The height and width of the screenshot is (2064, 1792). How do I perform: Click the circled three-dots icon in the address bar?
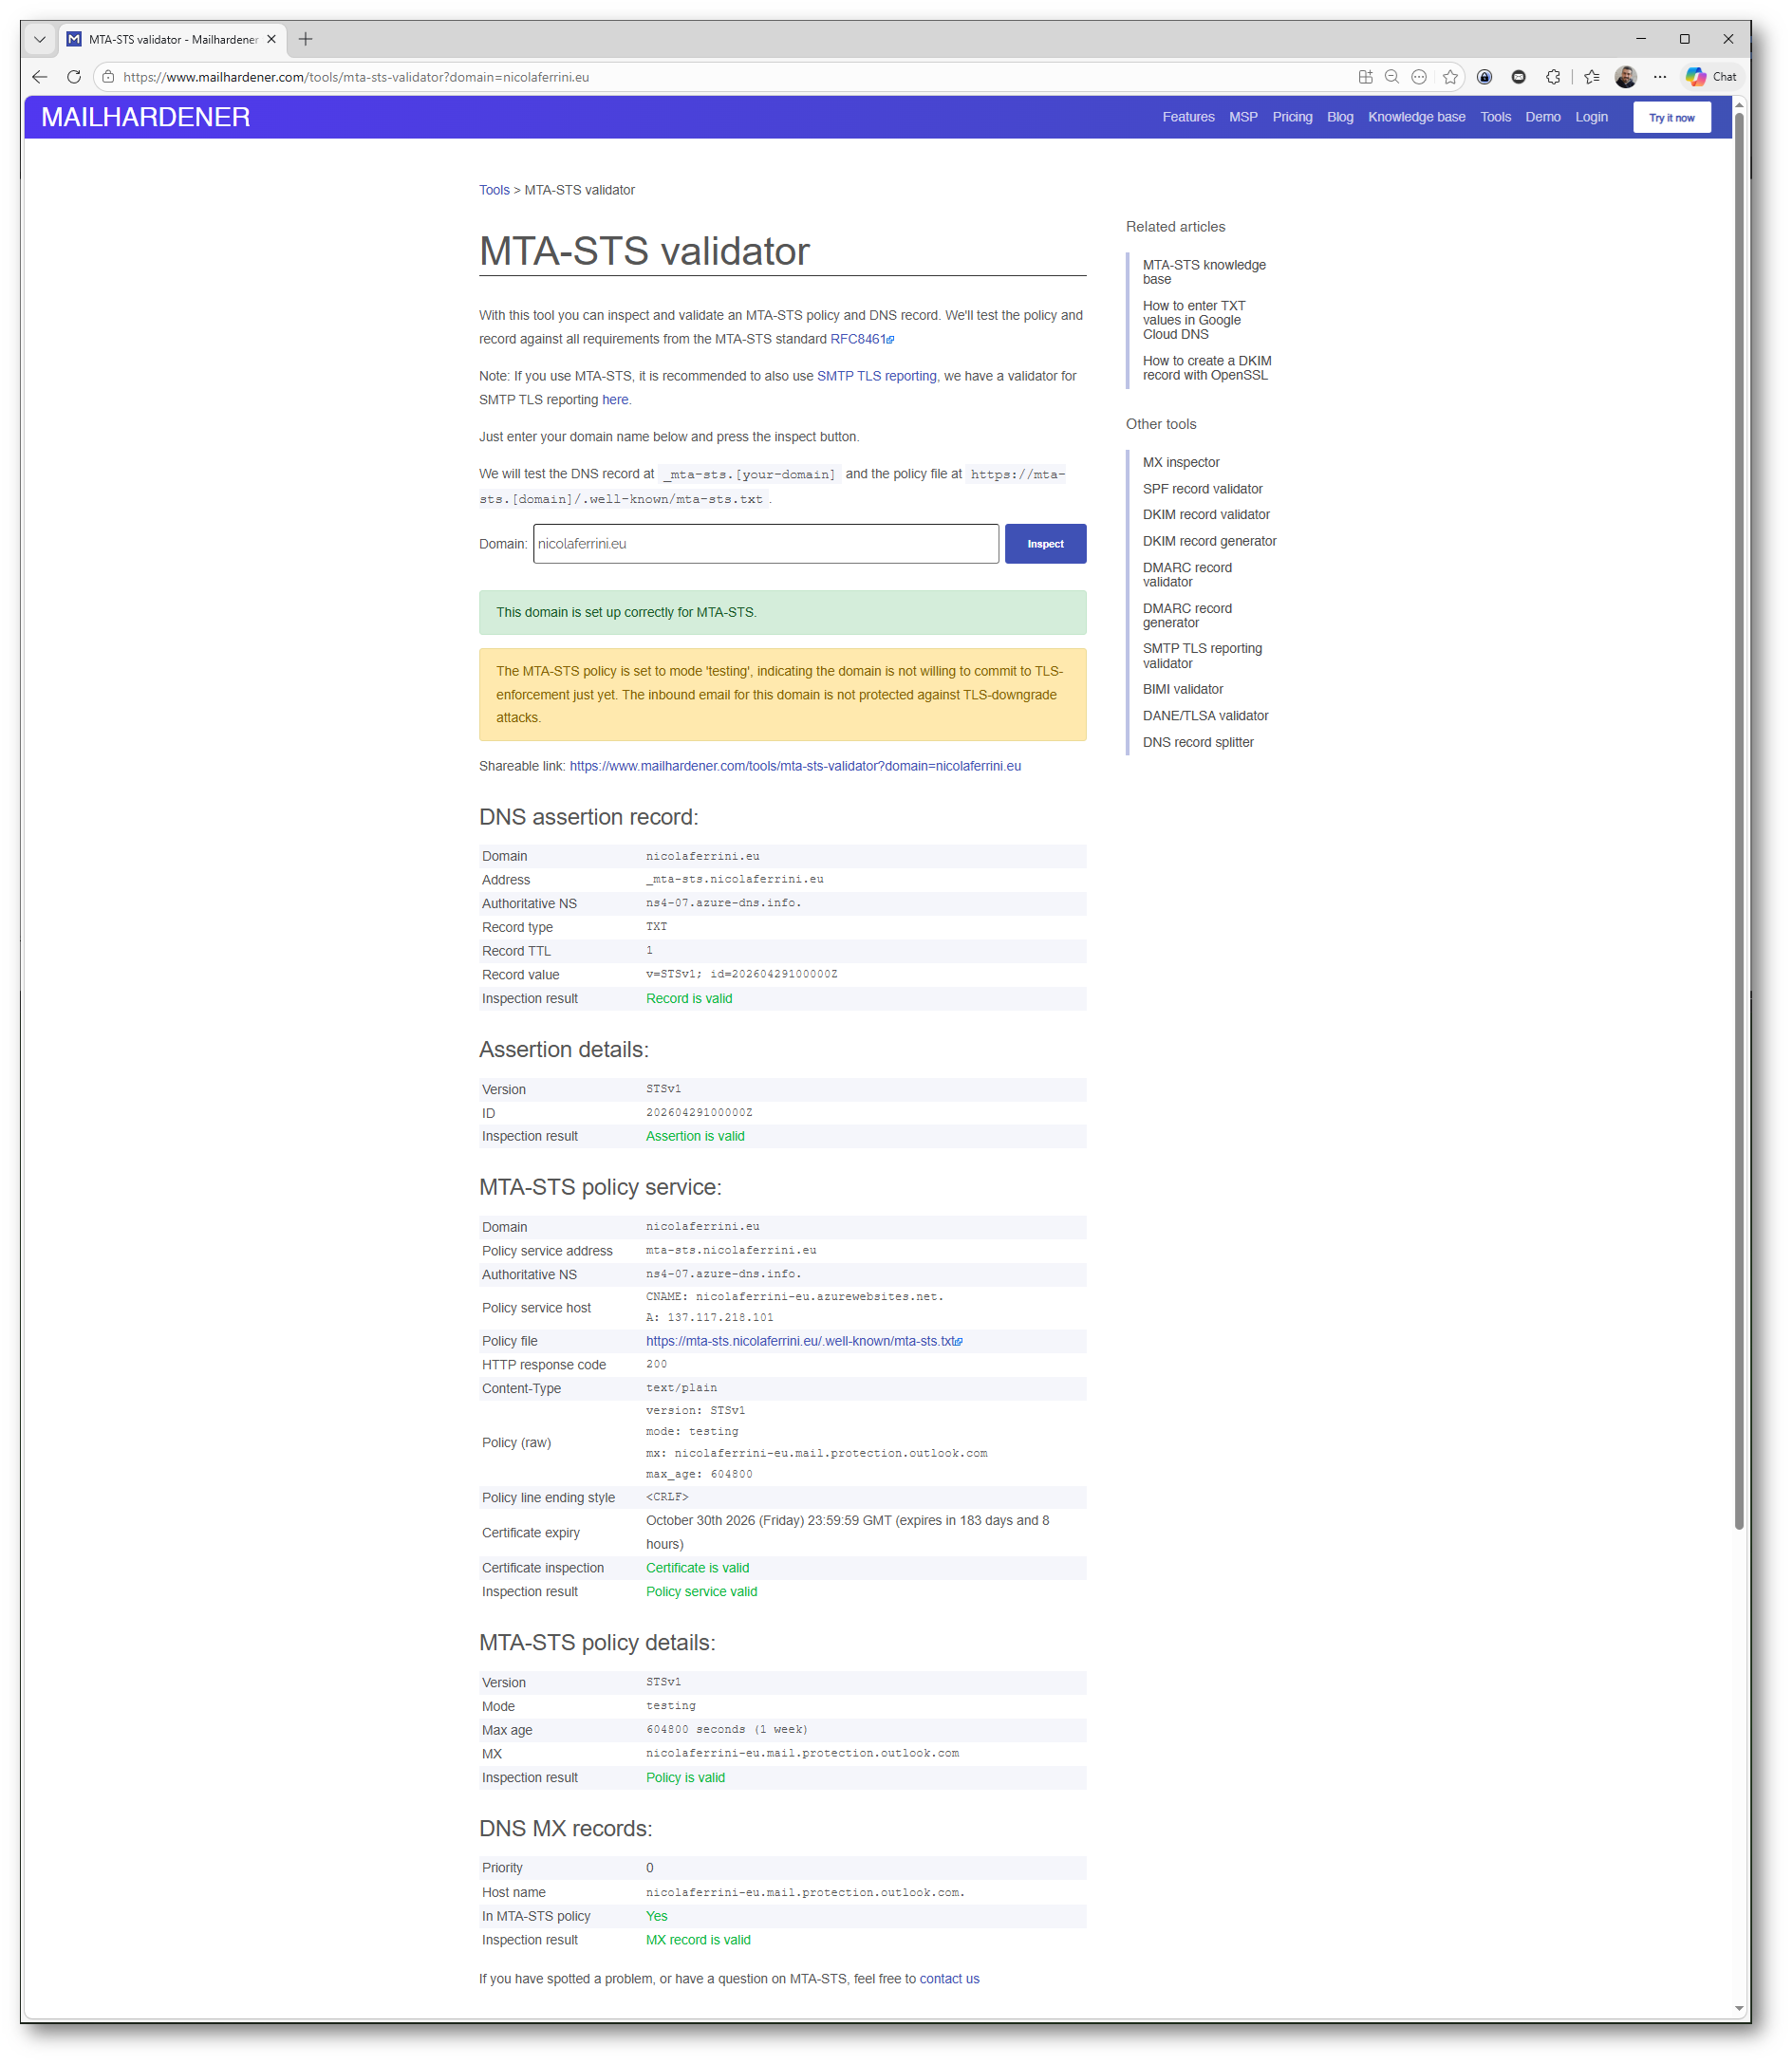click(1419, 77)
